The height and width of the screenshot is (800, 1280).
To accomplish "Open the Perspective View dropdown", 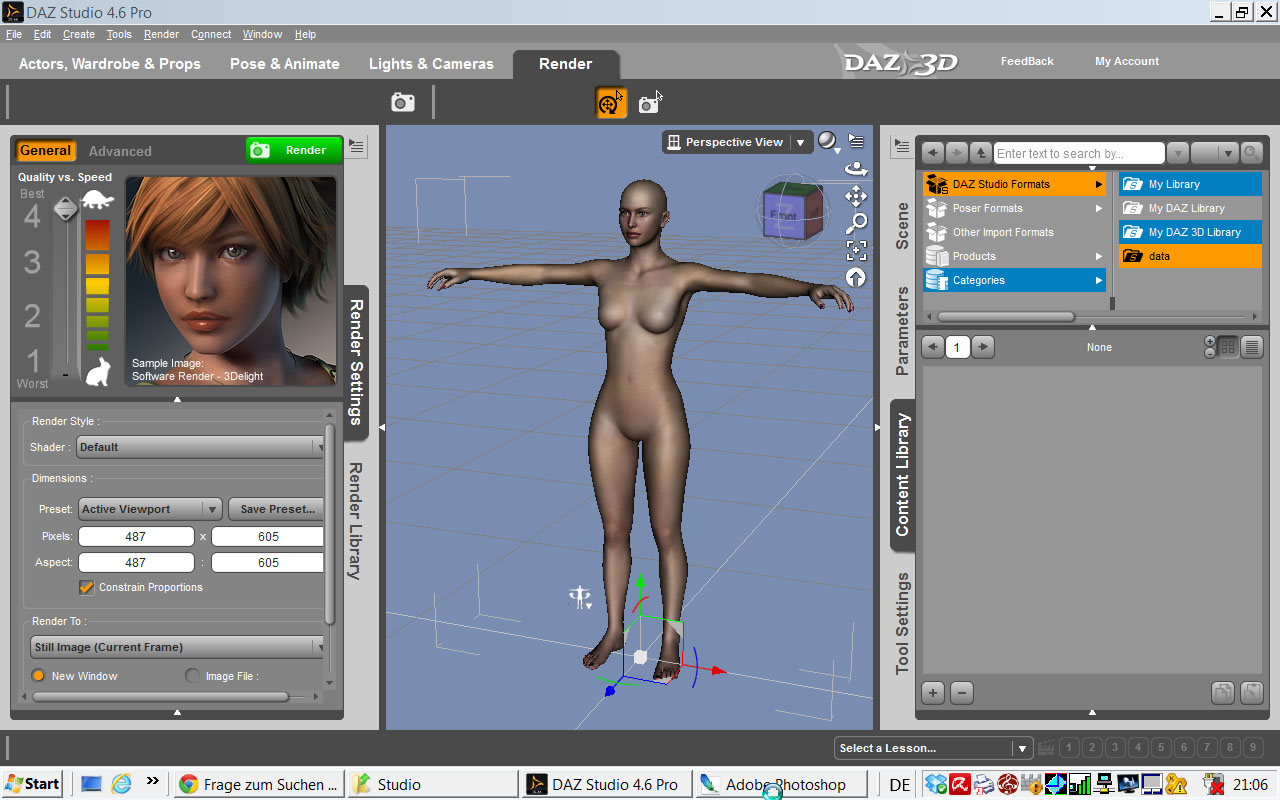I will tap(738, 142).
